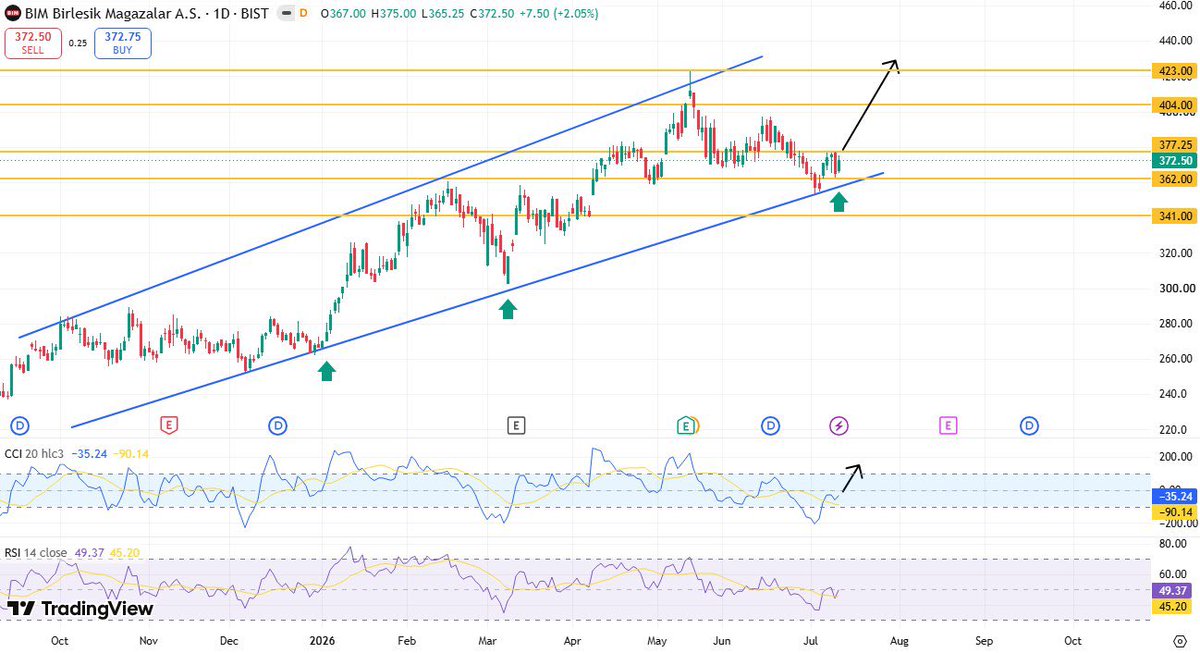Viewport: 1200px width, 653px height.
Task: Click the 404.00 price-axis line label
Action: pos(1172,104)
